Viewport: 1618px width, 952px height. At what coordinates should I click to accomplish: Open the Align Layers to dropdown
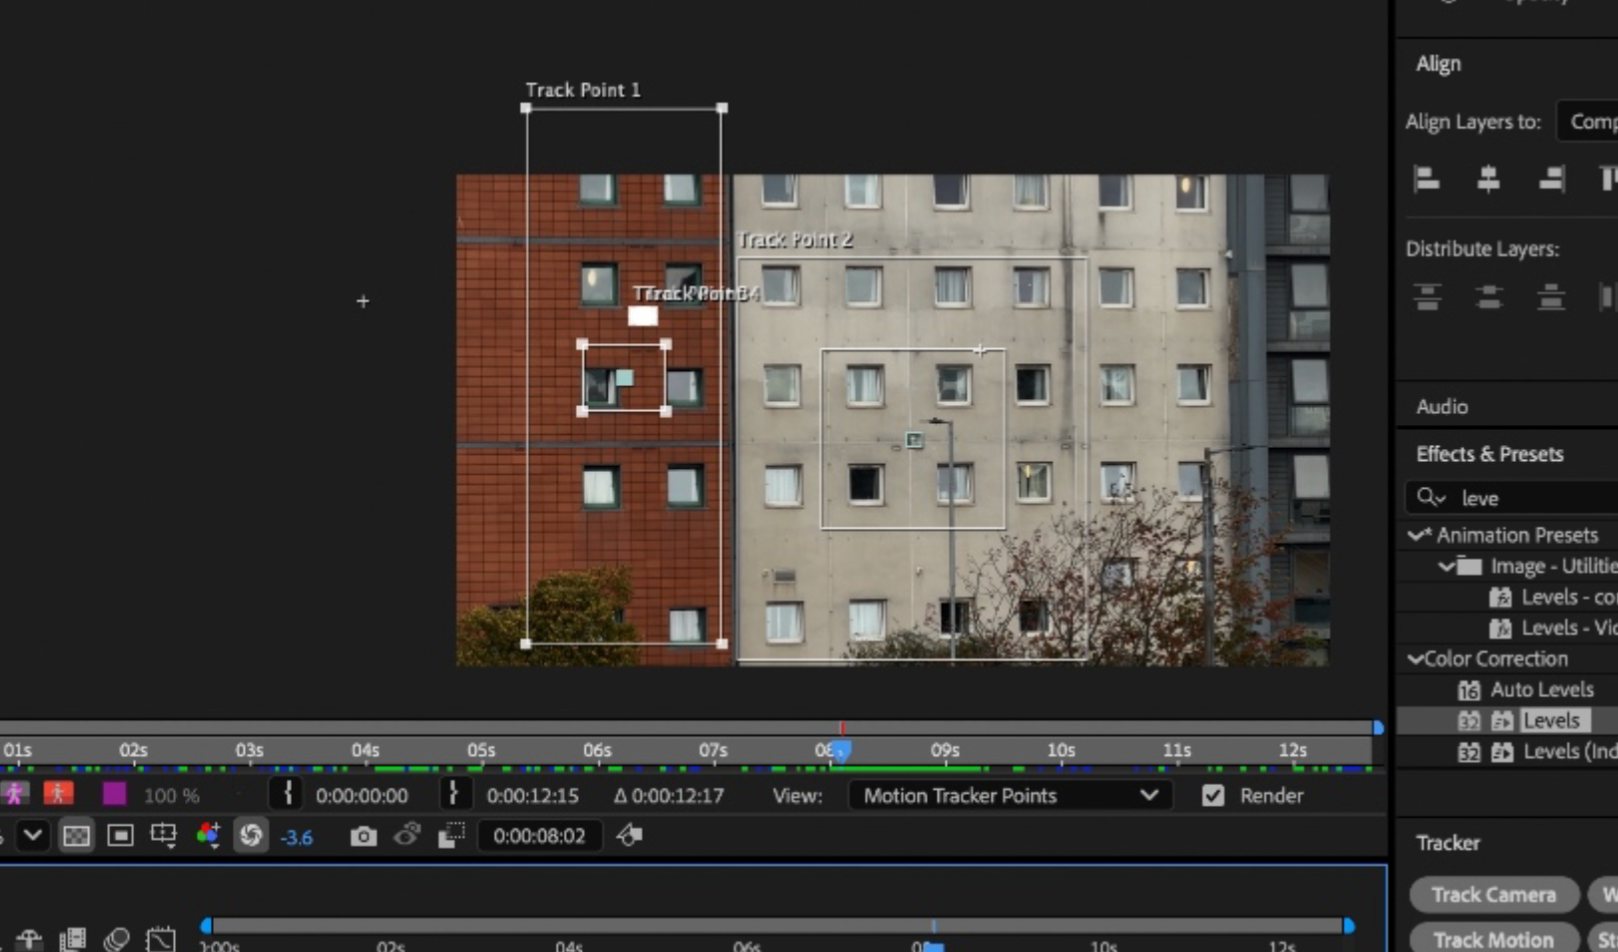pyautogui.click(x=1588, y=122)
